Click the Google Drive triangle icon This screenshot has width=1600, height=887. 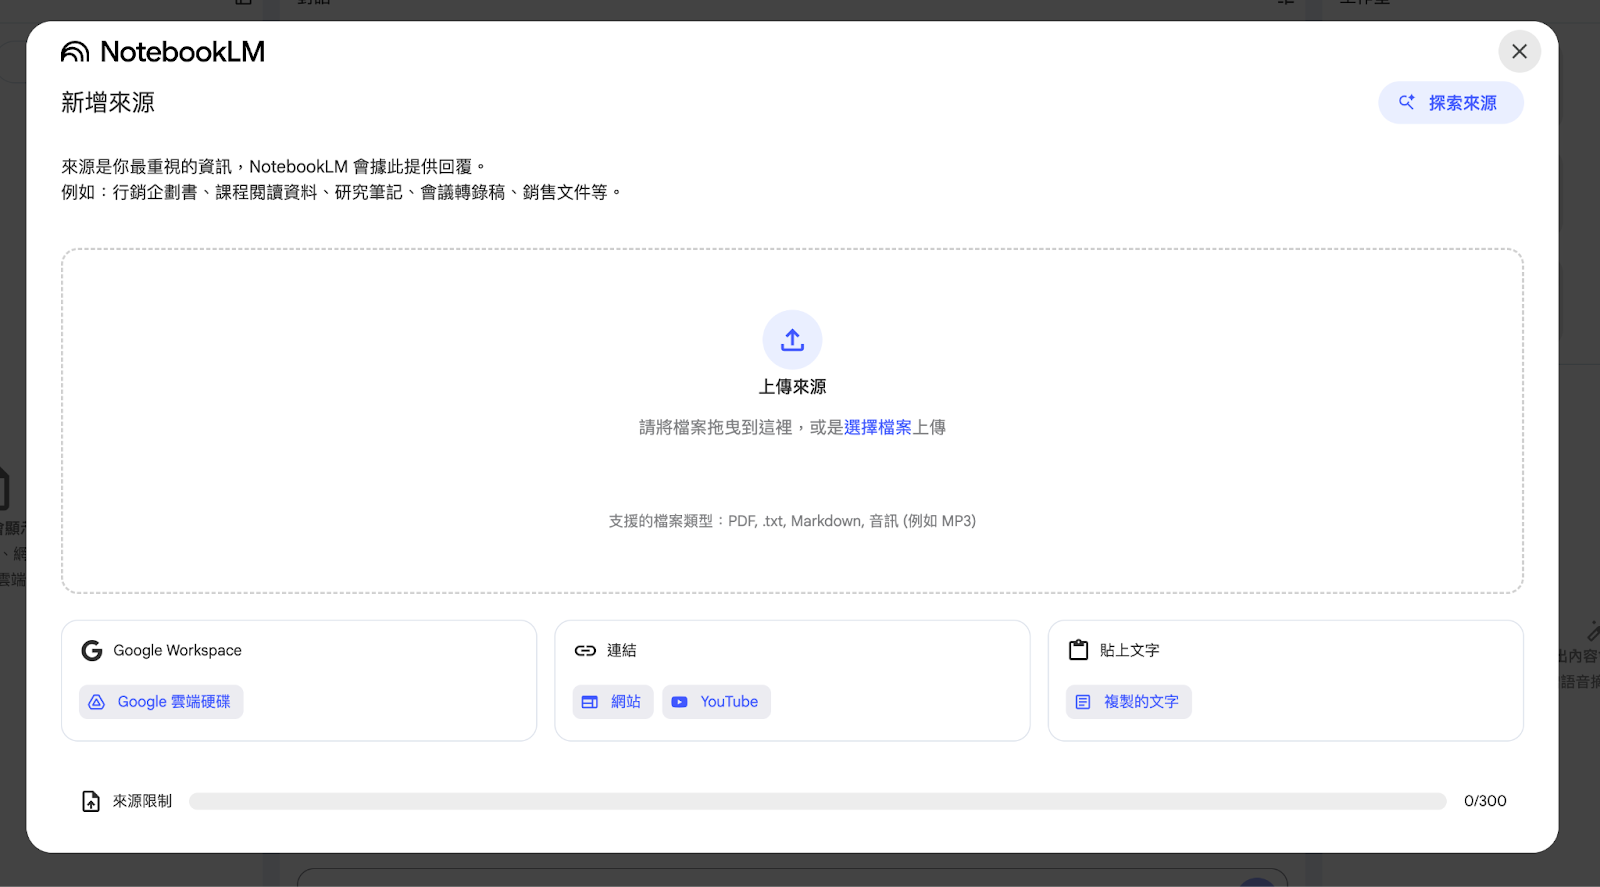[97, 702]
